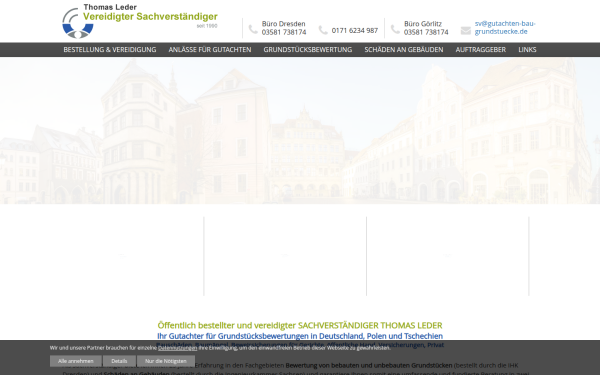
Task: Click subheading Ihr Gutachter für Grundstücksbewertungen
Action: [x=300, y=336]
